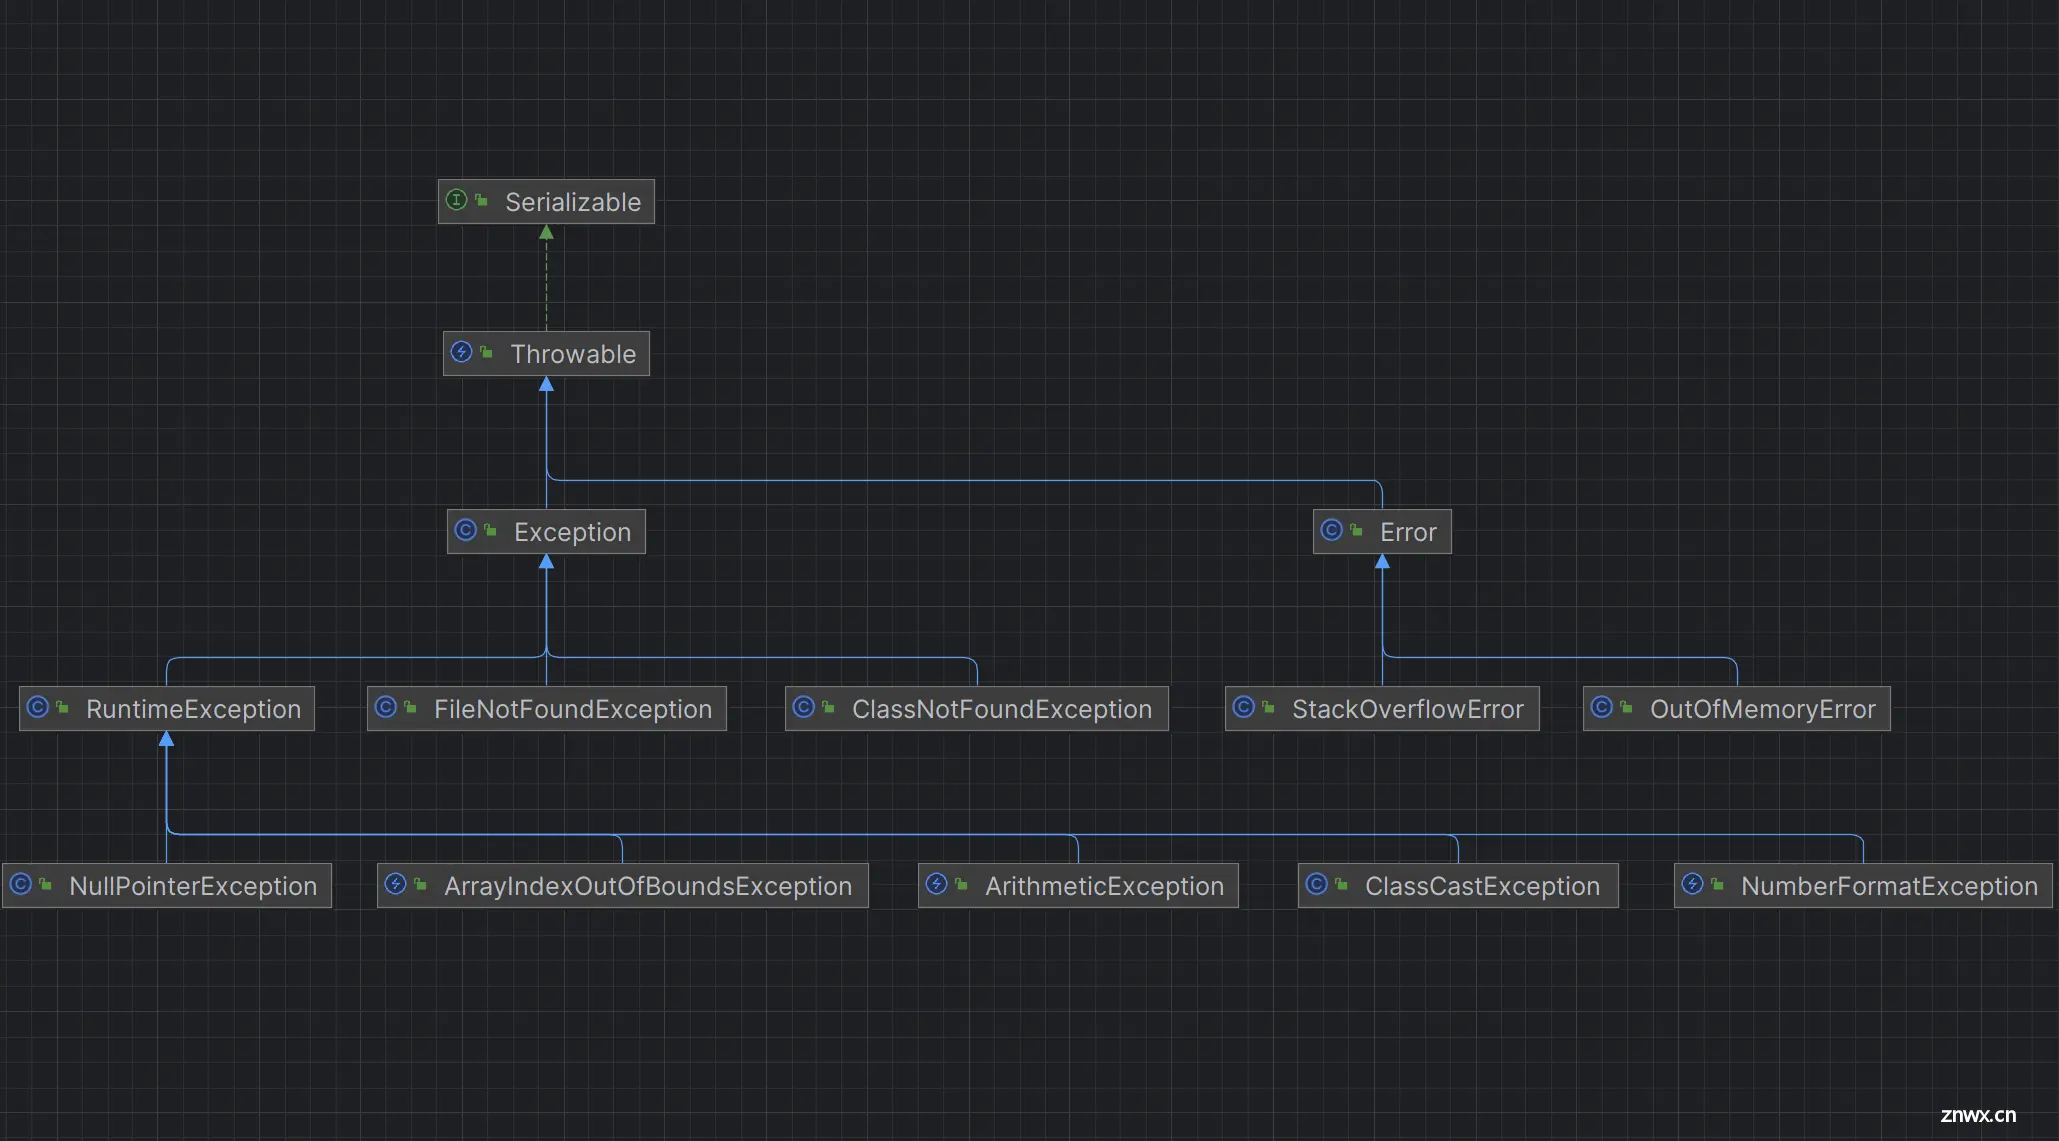Click the abstract class icon beside Throwable
2059x1141 pixels.
tap(461, 352)
